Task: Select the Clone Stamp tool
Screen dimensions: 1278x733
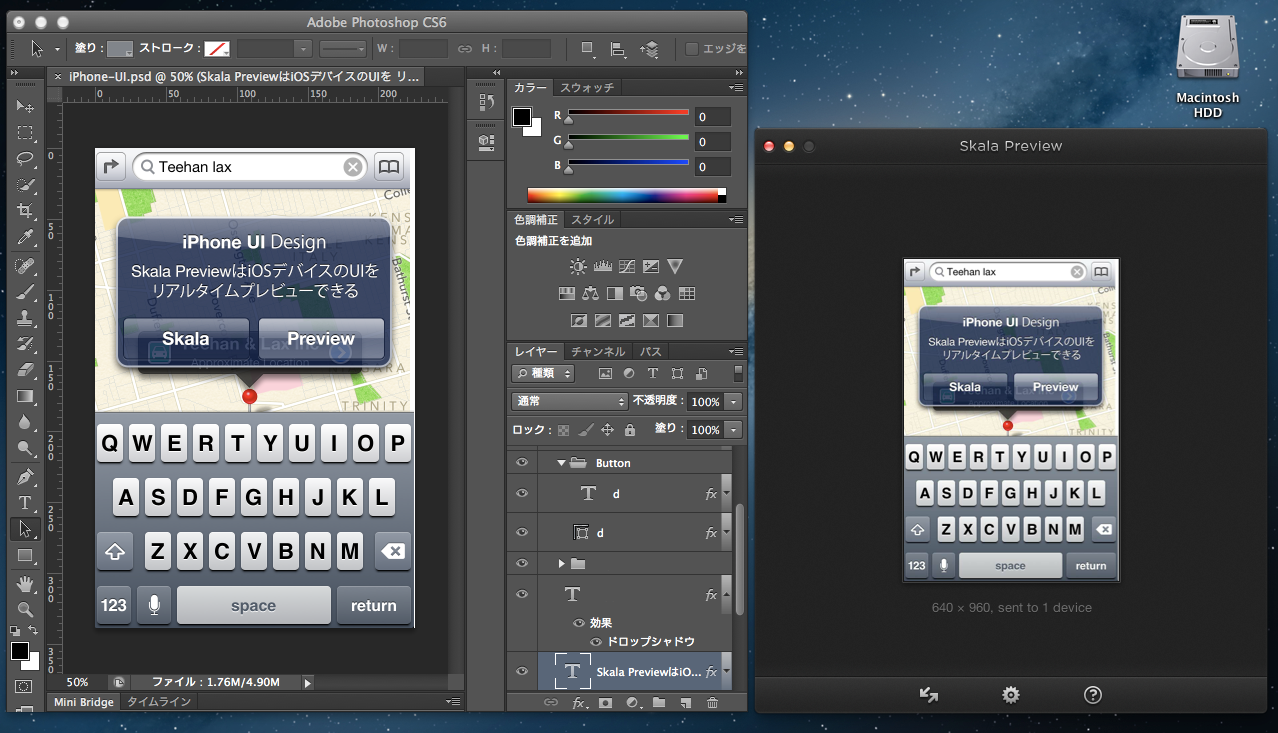Action: [25, 318]
